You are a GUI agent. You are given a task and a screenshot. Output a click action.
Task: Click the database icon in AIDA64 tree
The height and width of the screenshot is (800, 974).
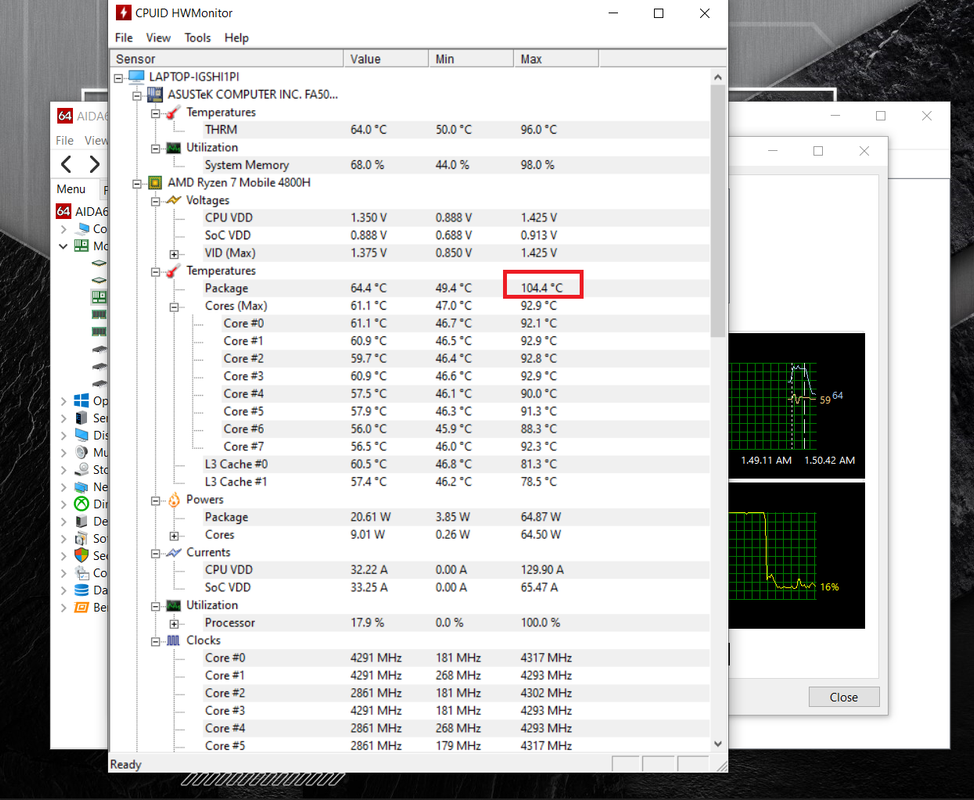(81, 590)
